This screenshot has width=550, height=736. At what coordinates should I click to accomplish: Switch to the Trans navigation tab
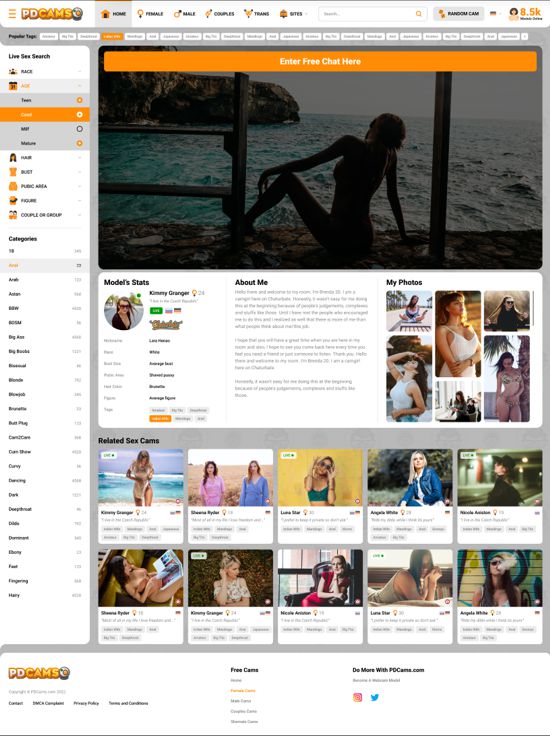pos(257,14)
